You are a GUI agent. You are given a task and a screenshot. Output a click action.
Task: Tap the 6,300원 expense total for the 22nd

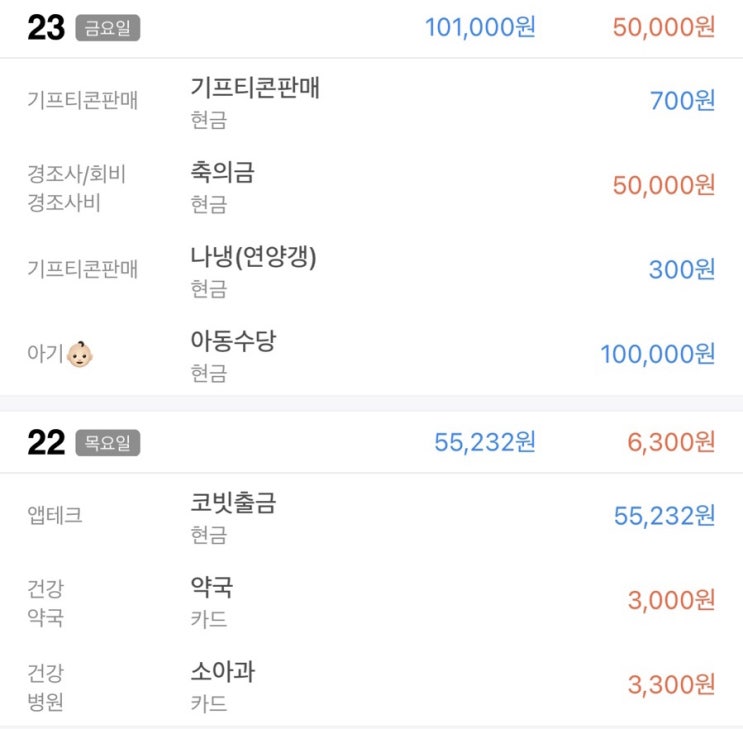coord(671,442)
